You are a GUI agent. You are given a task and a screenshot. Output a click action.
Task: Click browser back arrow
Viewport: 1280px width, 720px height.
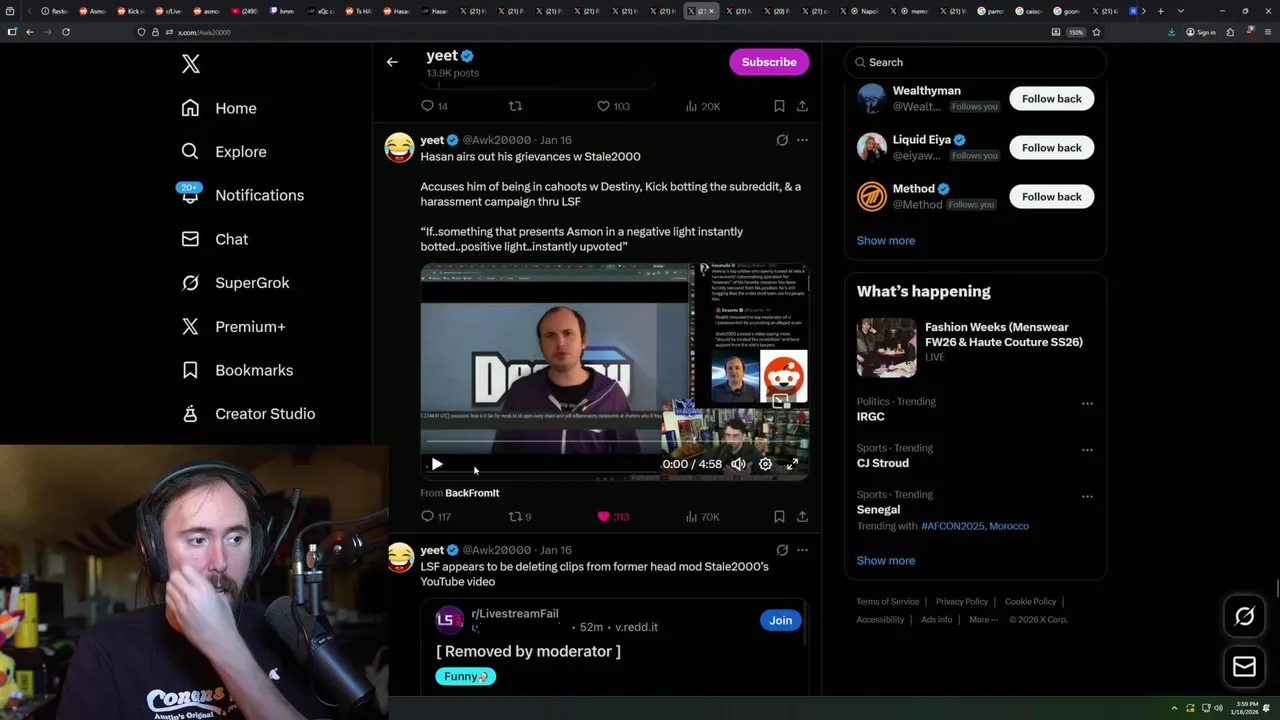30,32
